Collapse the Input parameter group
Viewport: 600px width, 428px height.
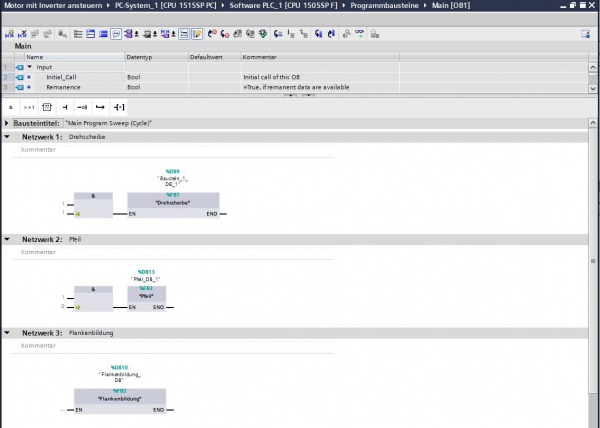pyautogui.click(x=29, y=67)
